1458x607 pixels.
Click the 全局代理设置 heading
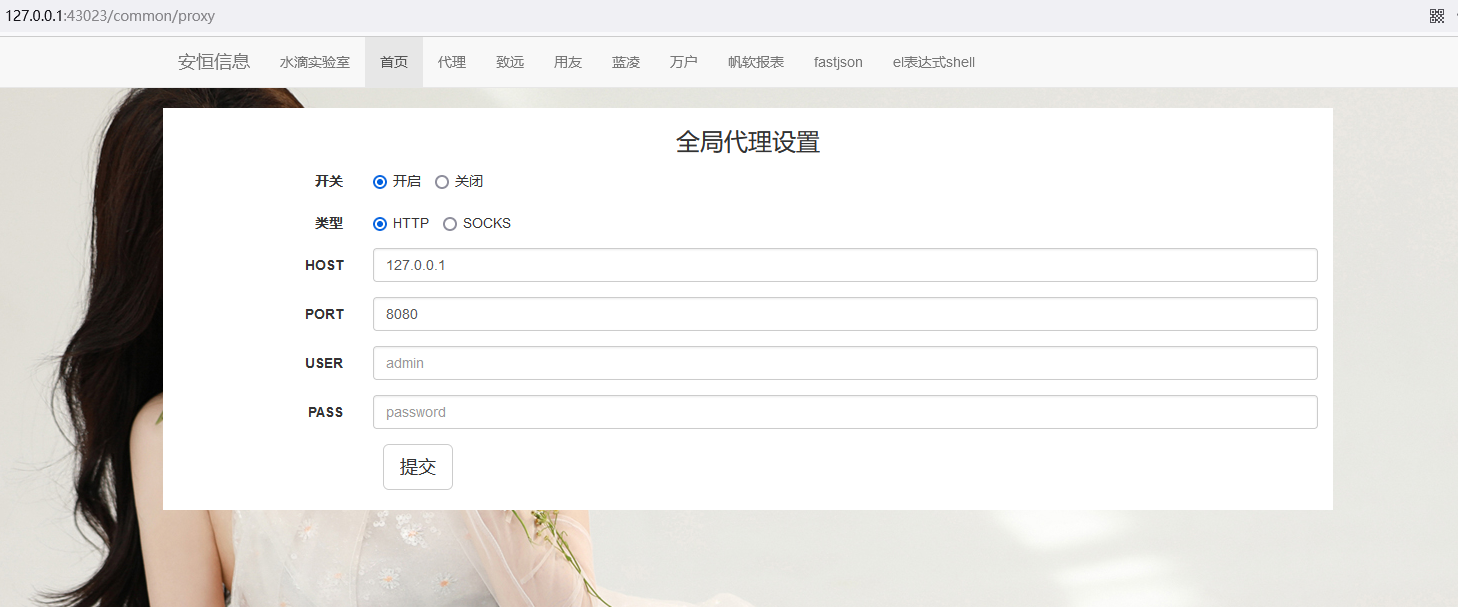point(748,142)
